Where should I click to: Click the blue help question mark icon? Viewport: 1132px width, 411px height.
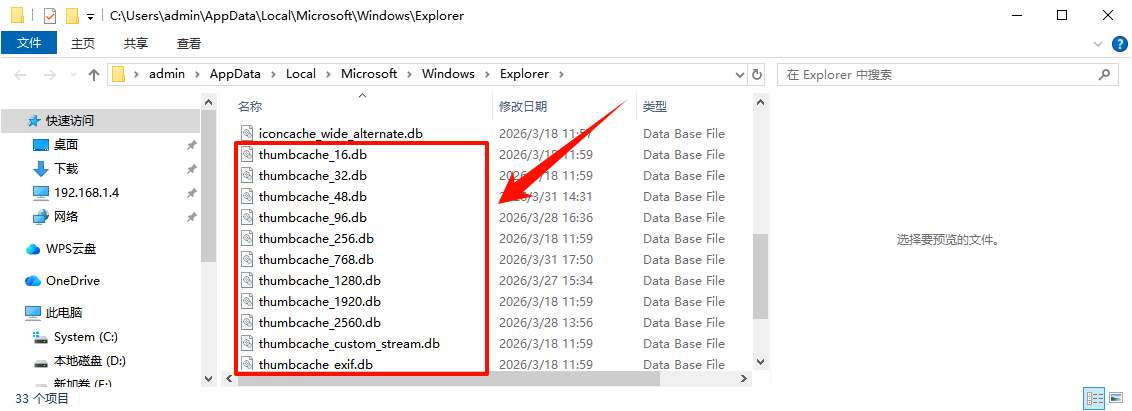1118,43
